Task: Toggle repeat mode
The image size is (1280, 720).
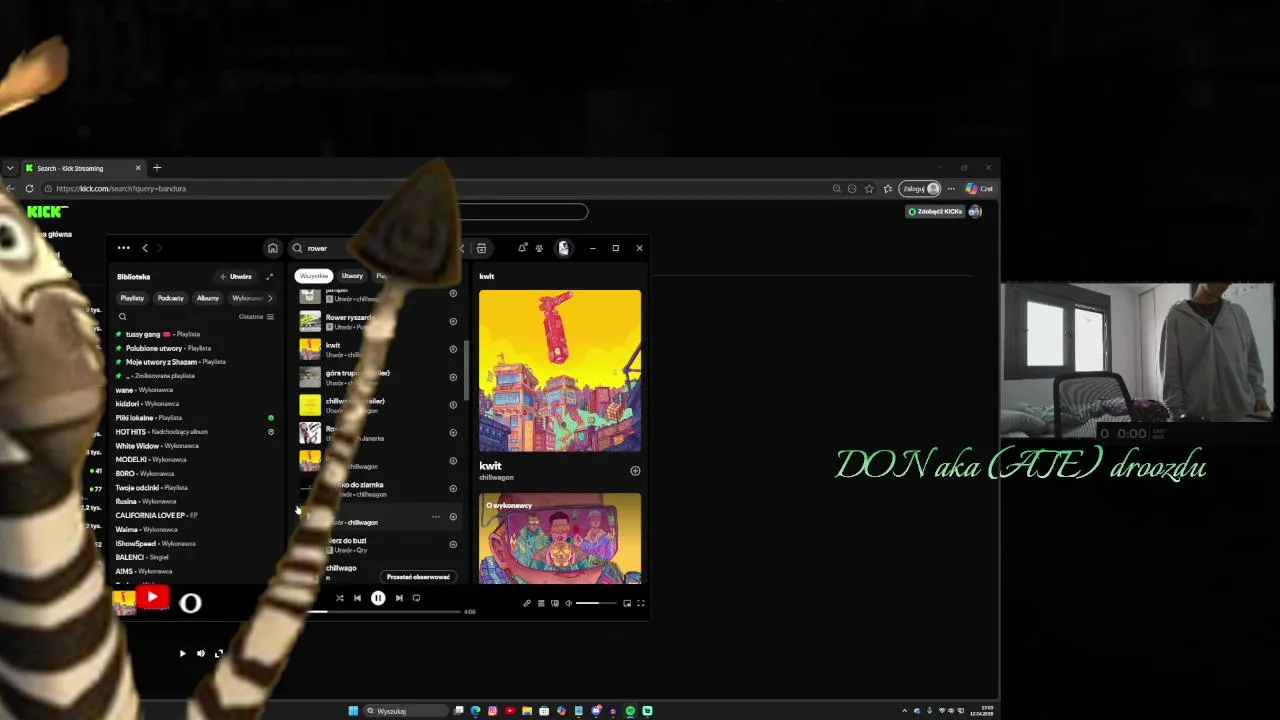Action: [x=417, y=598]
